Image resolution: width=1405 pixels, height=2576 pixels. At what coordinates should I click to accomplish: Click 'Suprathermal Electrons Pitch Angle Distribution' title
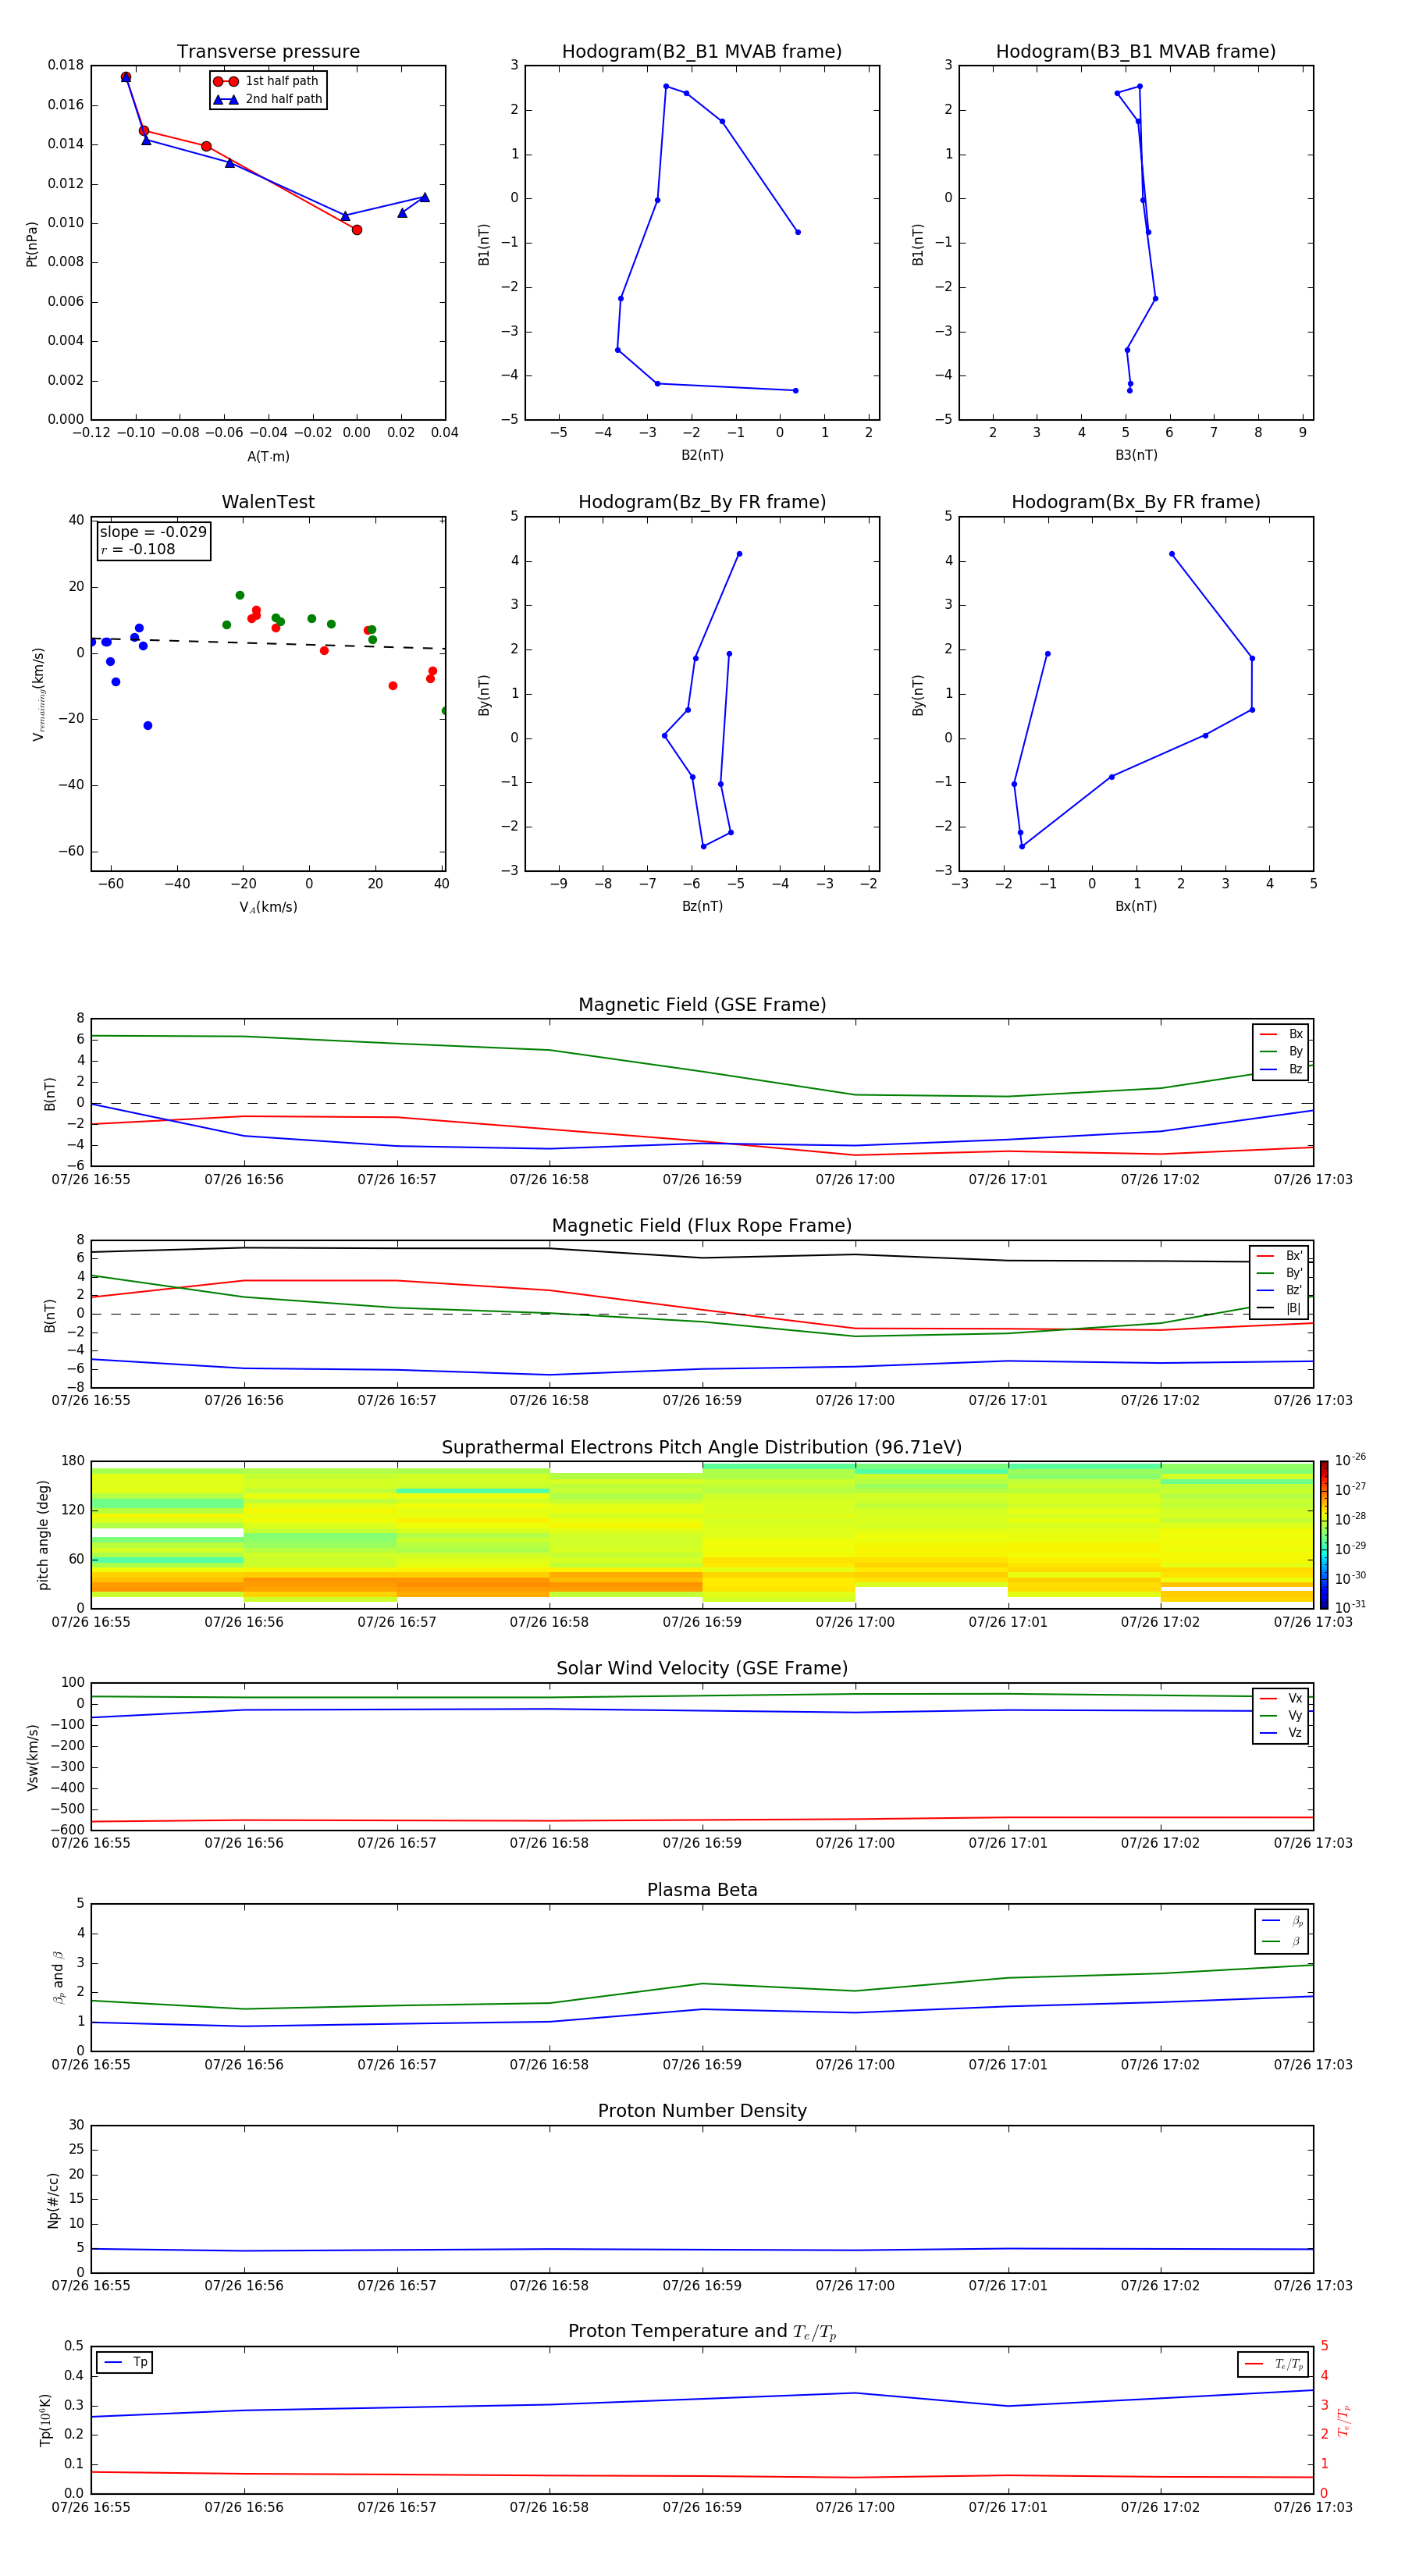click(702, 1448)
